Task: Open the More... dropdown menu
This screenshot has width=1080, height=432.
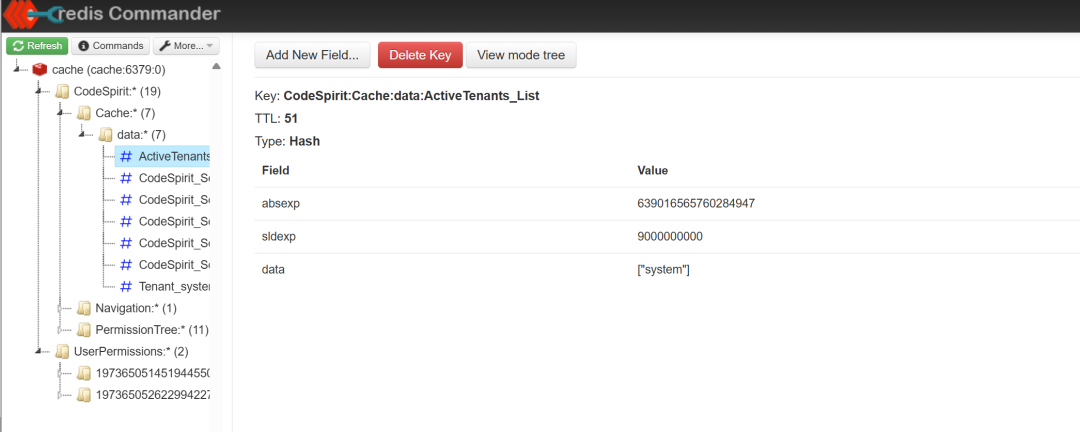Action: (186, 46)
